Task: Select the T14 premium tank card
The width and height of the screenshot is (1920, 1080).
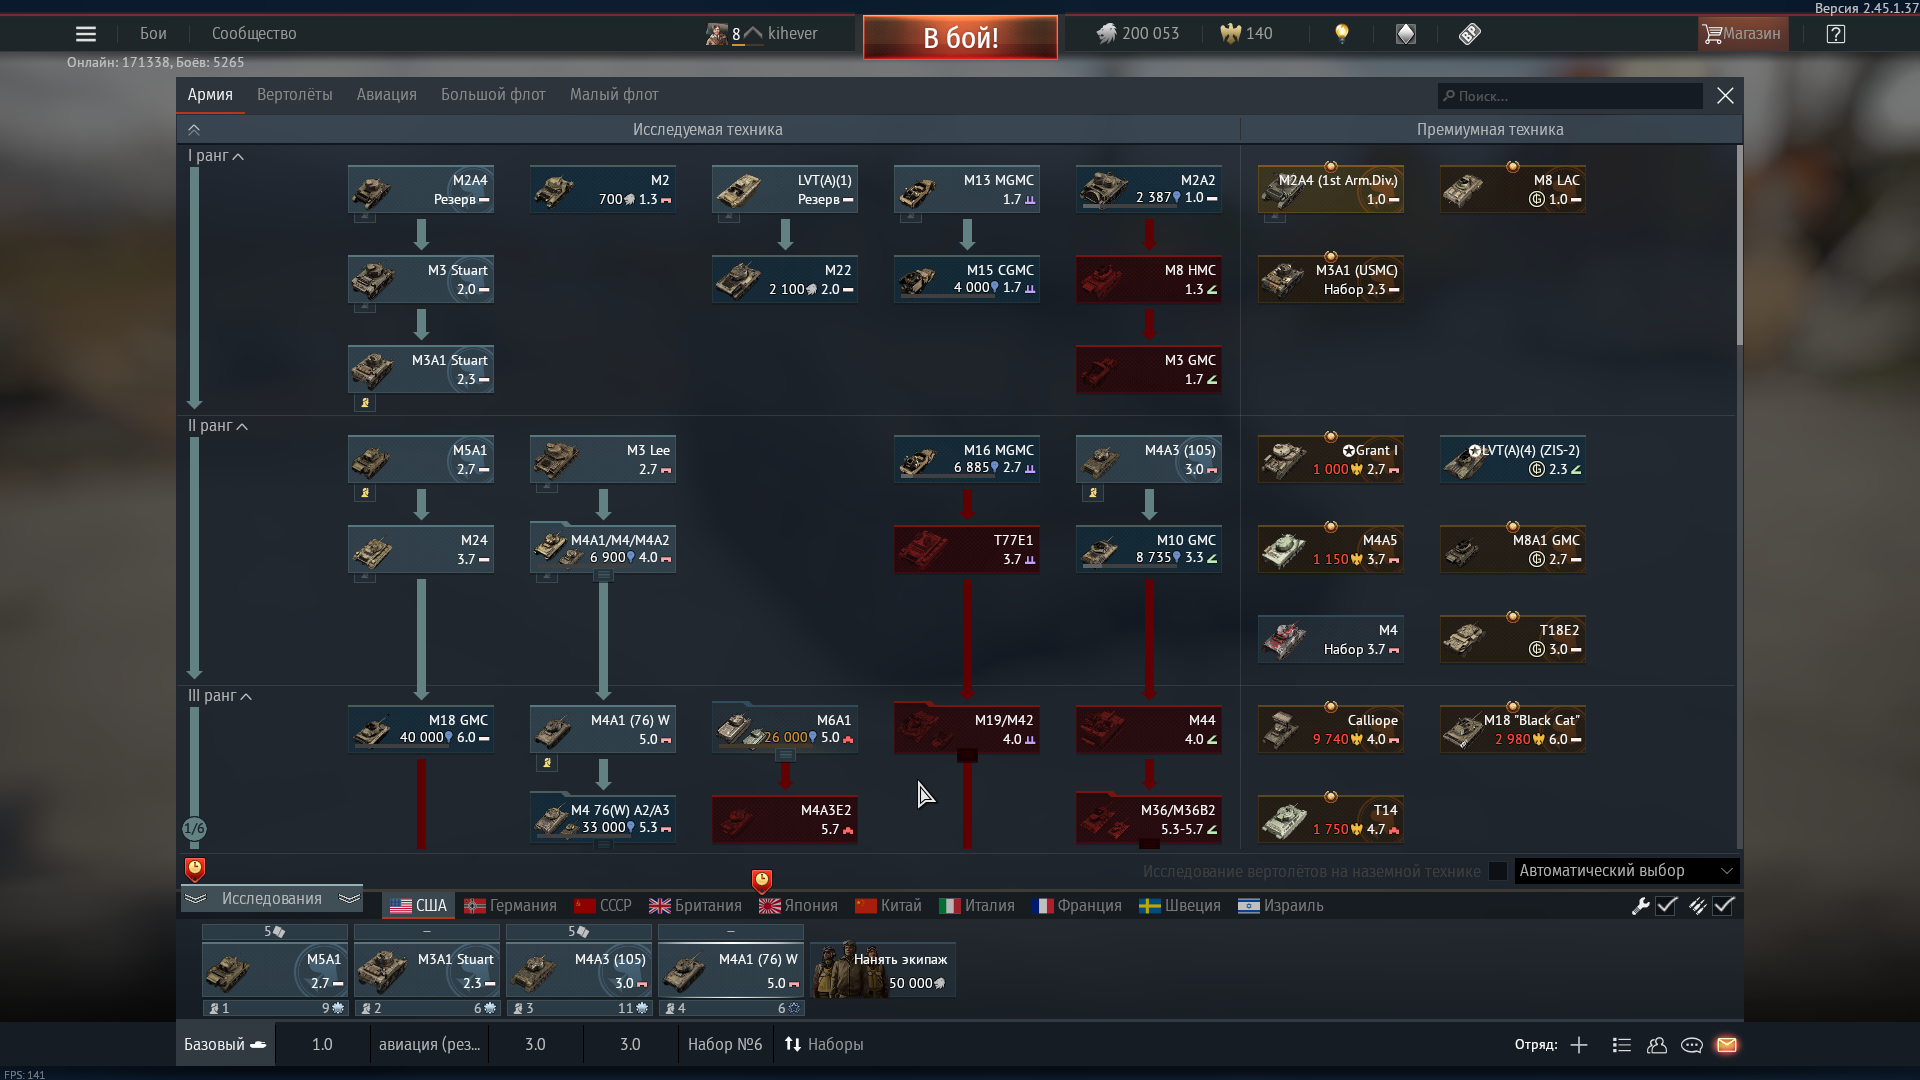Action: point(1330,819)
